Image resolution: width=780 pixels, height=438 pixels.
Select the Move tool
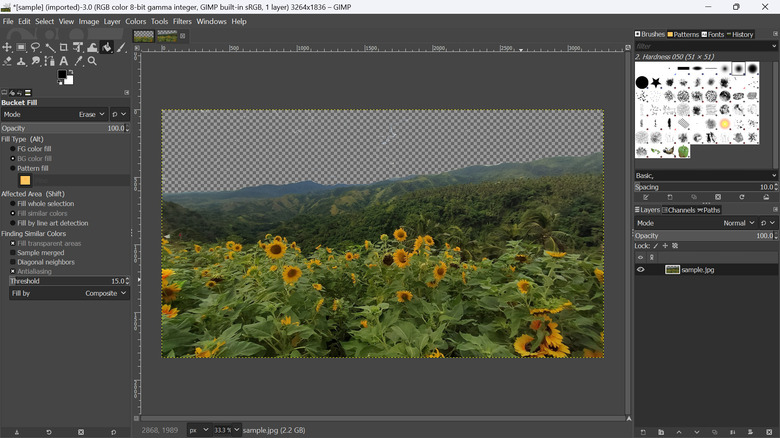7,47
